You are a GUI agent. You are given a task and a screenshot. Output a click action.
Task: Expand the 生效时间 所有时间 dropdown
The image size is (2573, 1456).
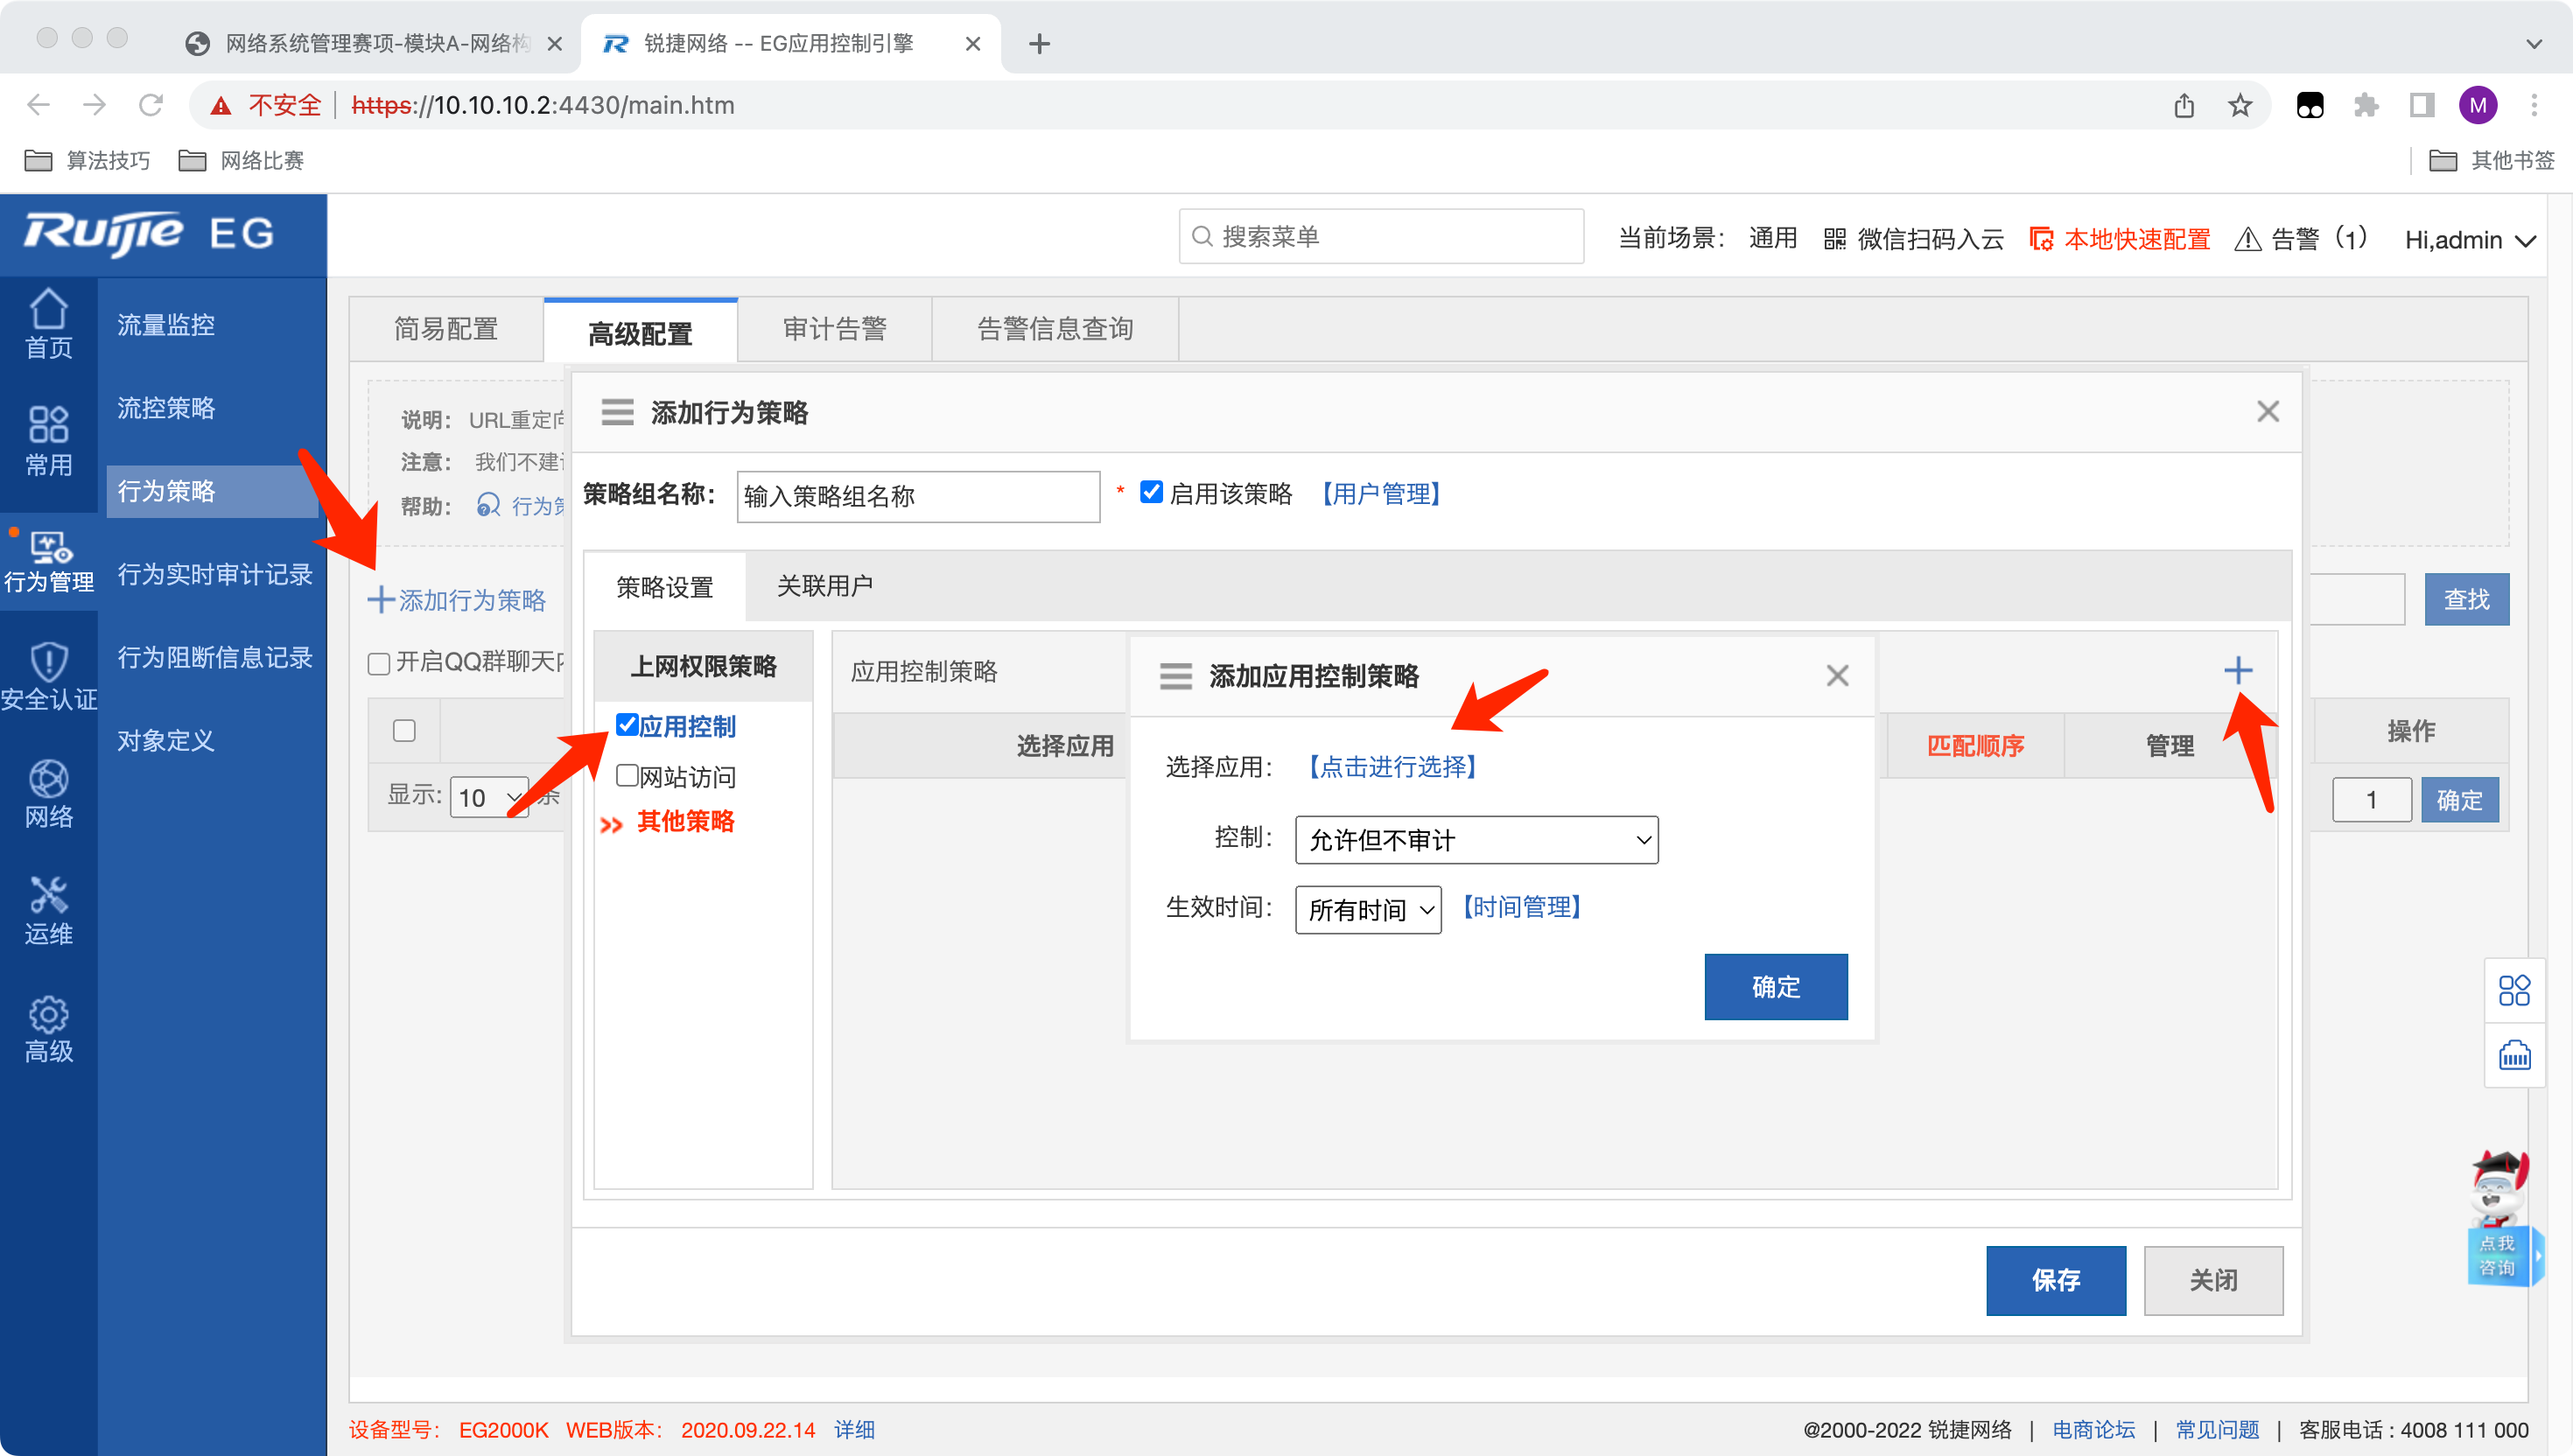[x=1367, y=910]
